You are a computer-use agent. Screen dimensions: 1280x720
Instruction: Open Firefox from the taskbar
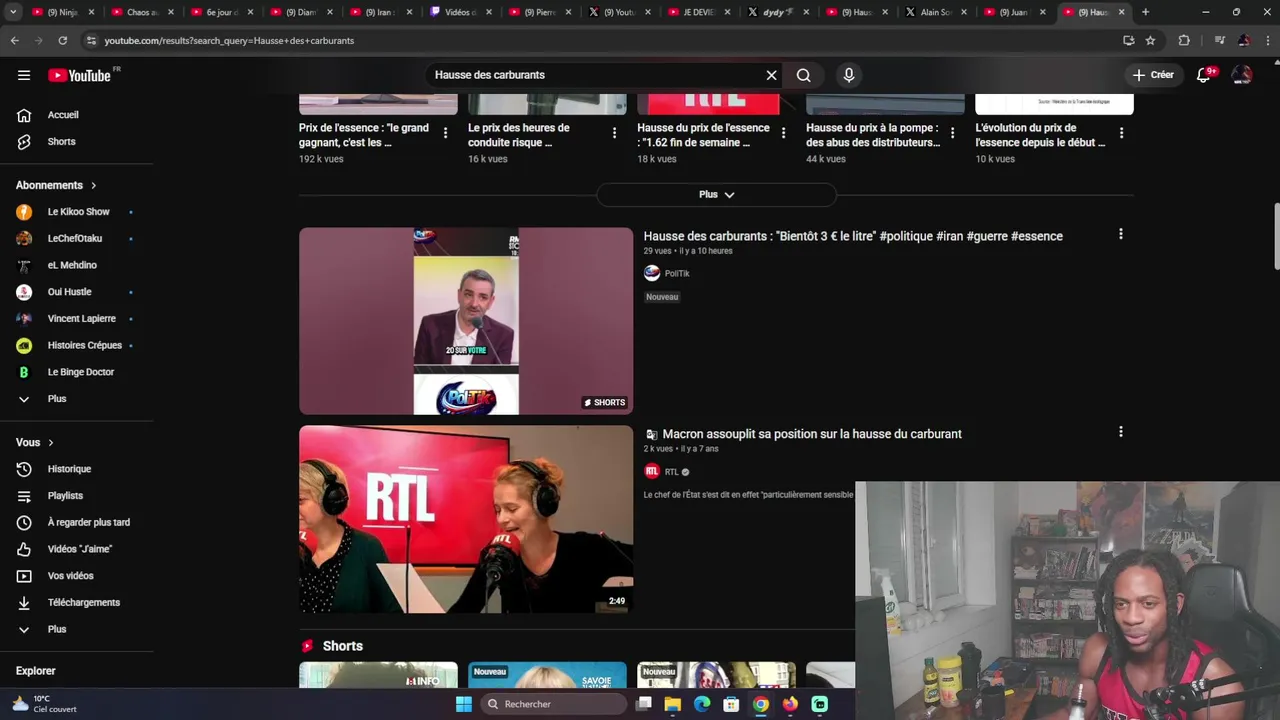click(x=790, y=704)
